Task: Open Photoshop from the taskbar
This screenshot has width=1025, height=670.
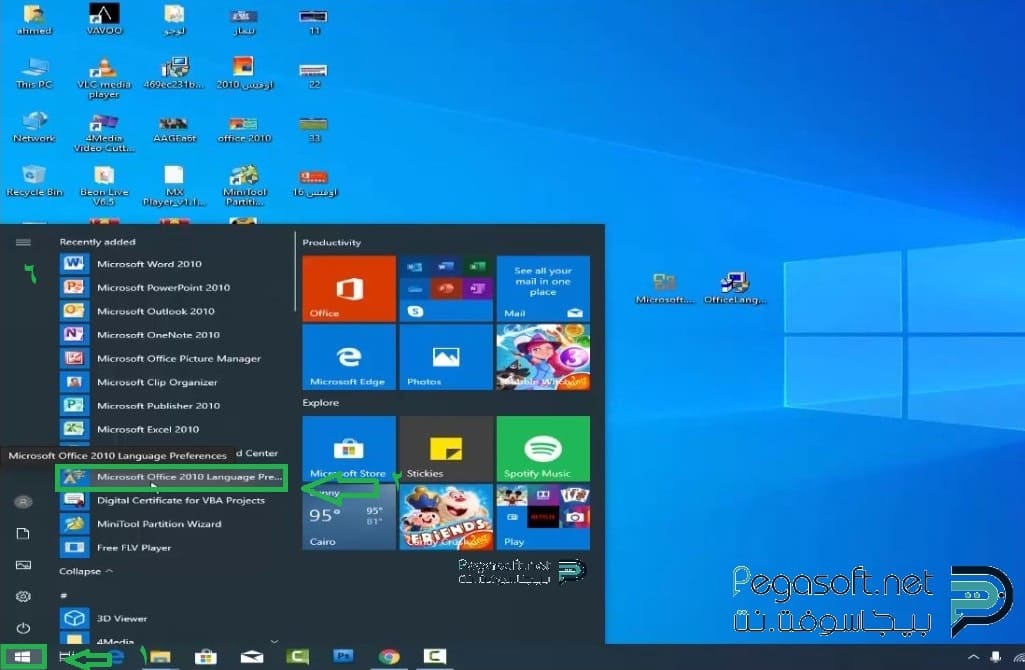Action: coord(343,656)
